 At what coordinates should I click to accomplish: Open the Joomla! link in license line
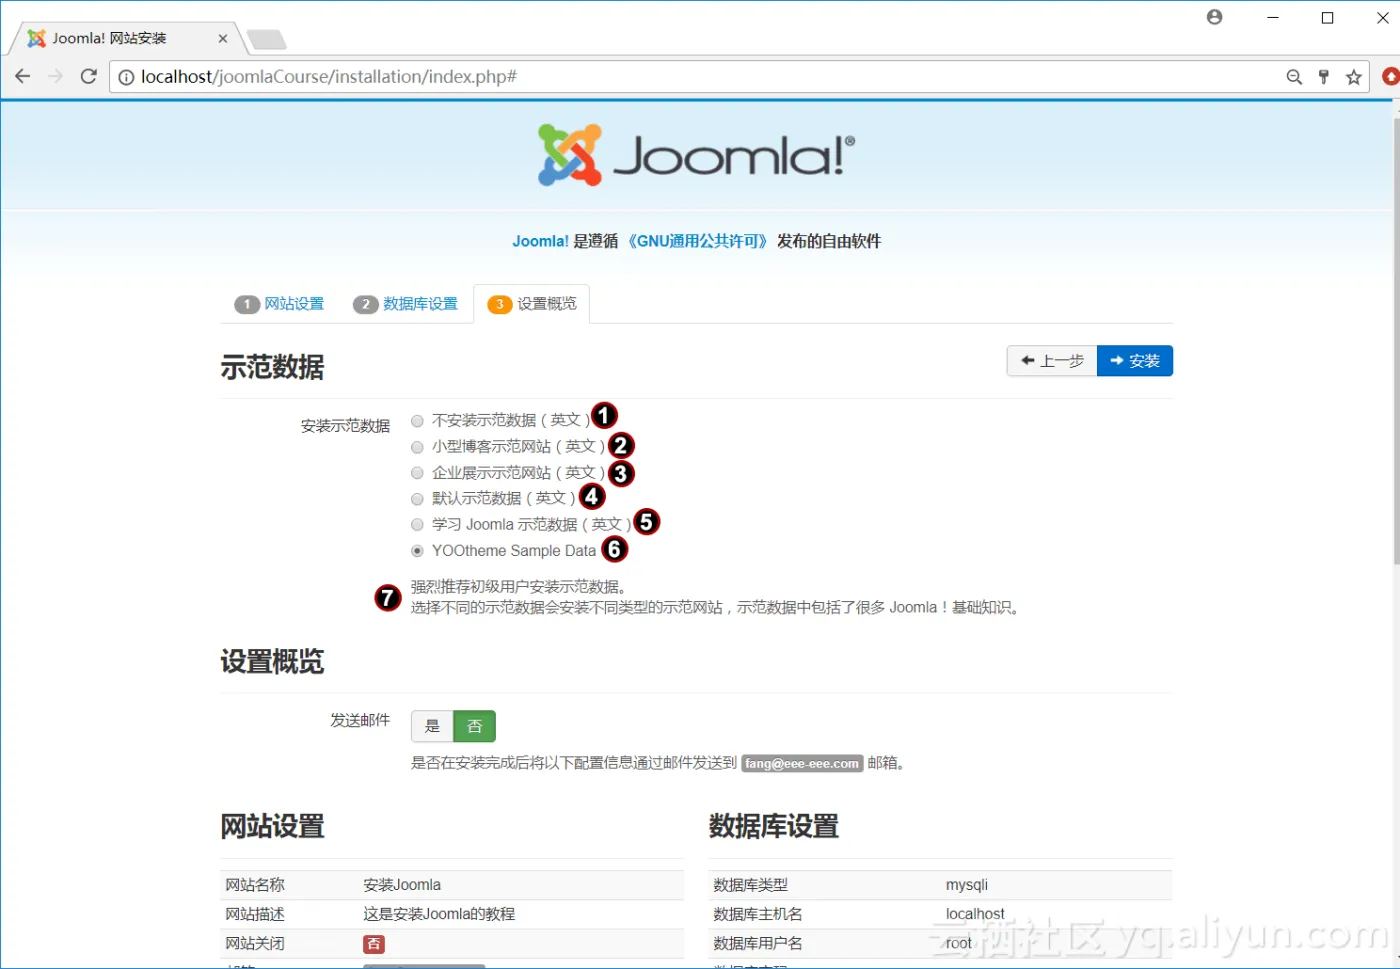pyautogui.click(x=540, y=241)
